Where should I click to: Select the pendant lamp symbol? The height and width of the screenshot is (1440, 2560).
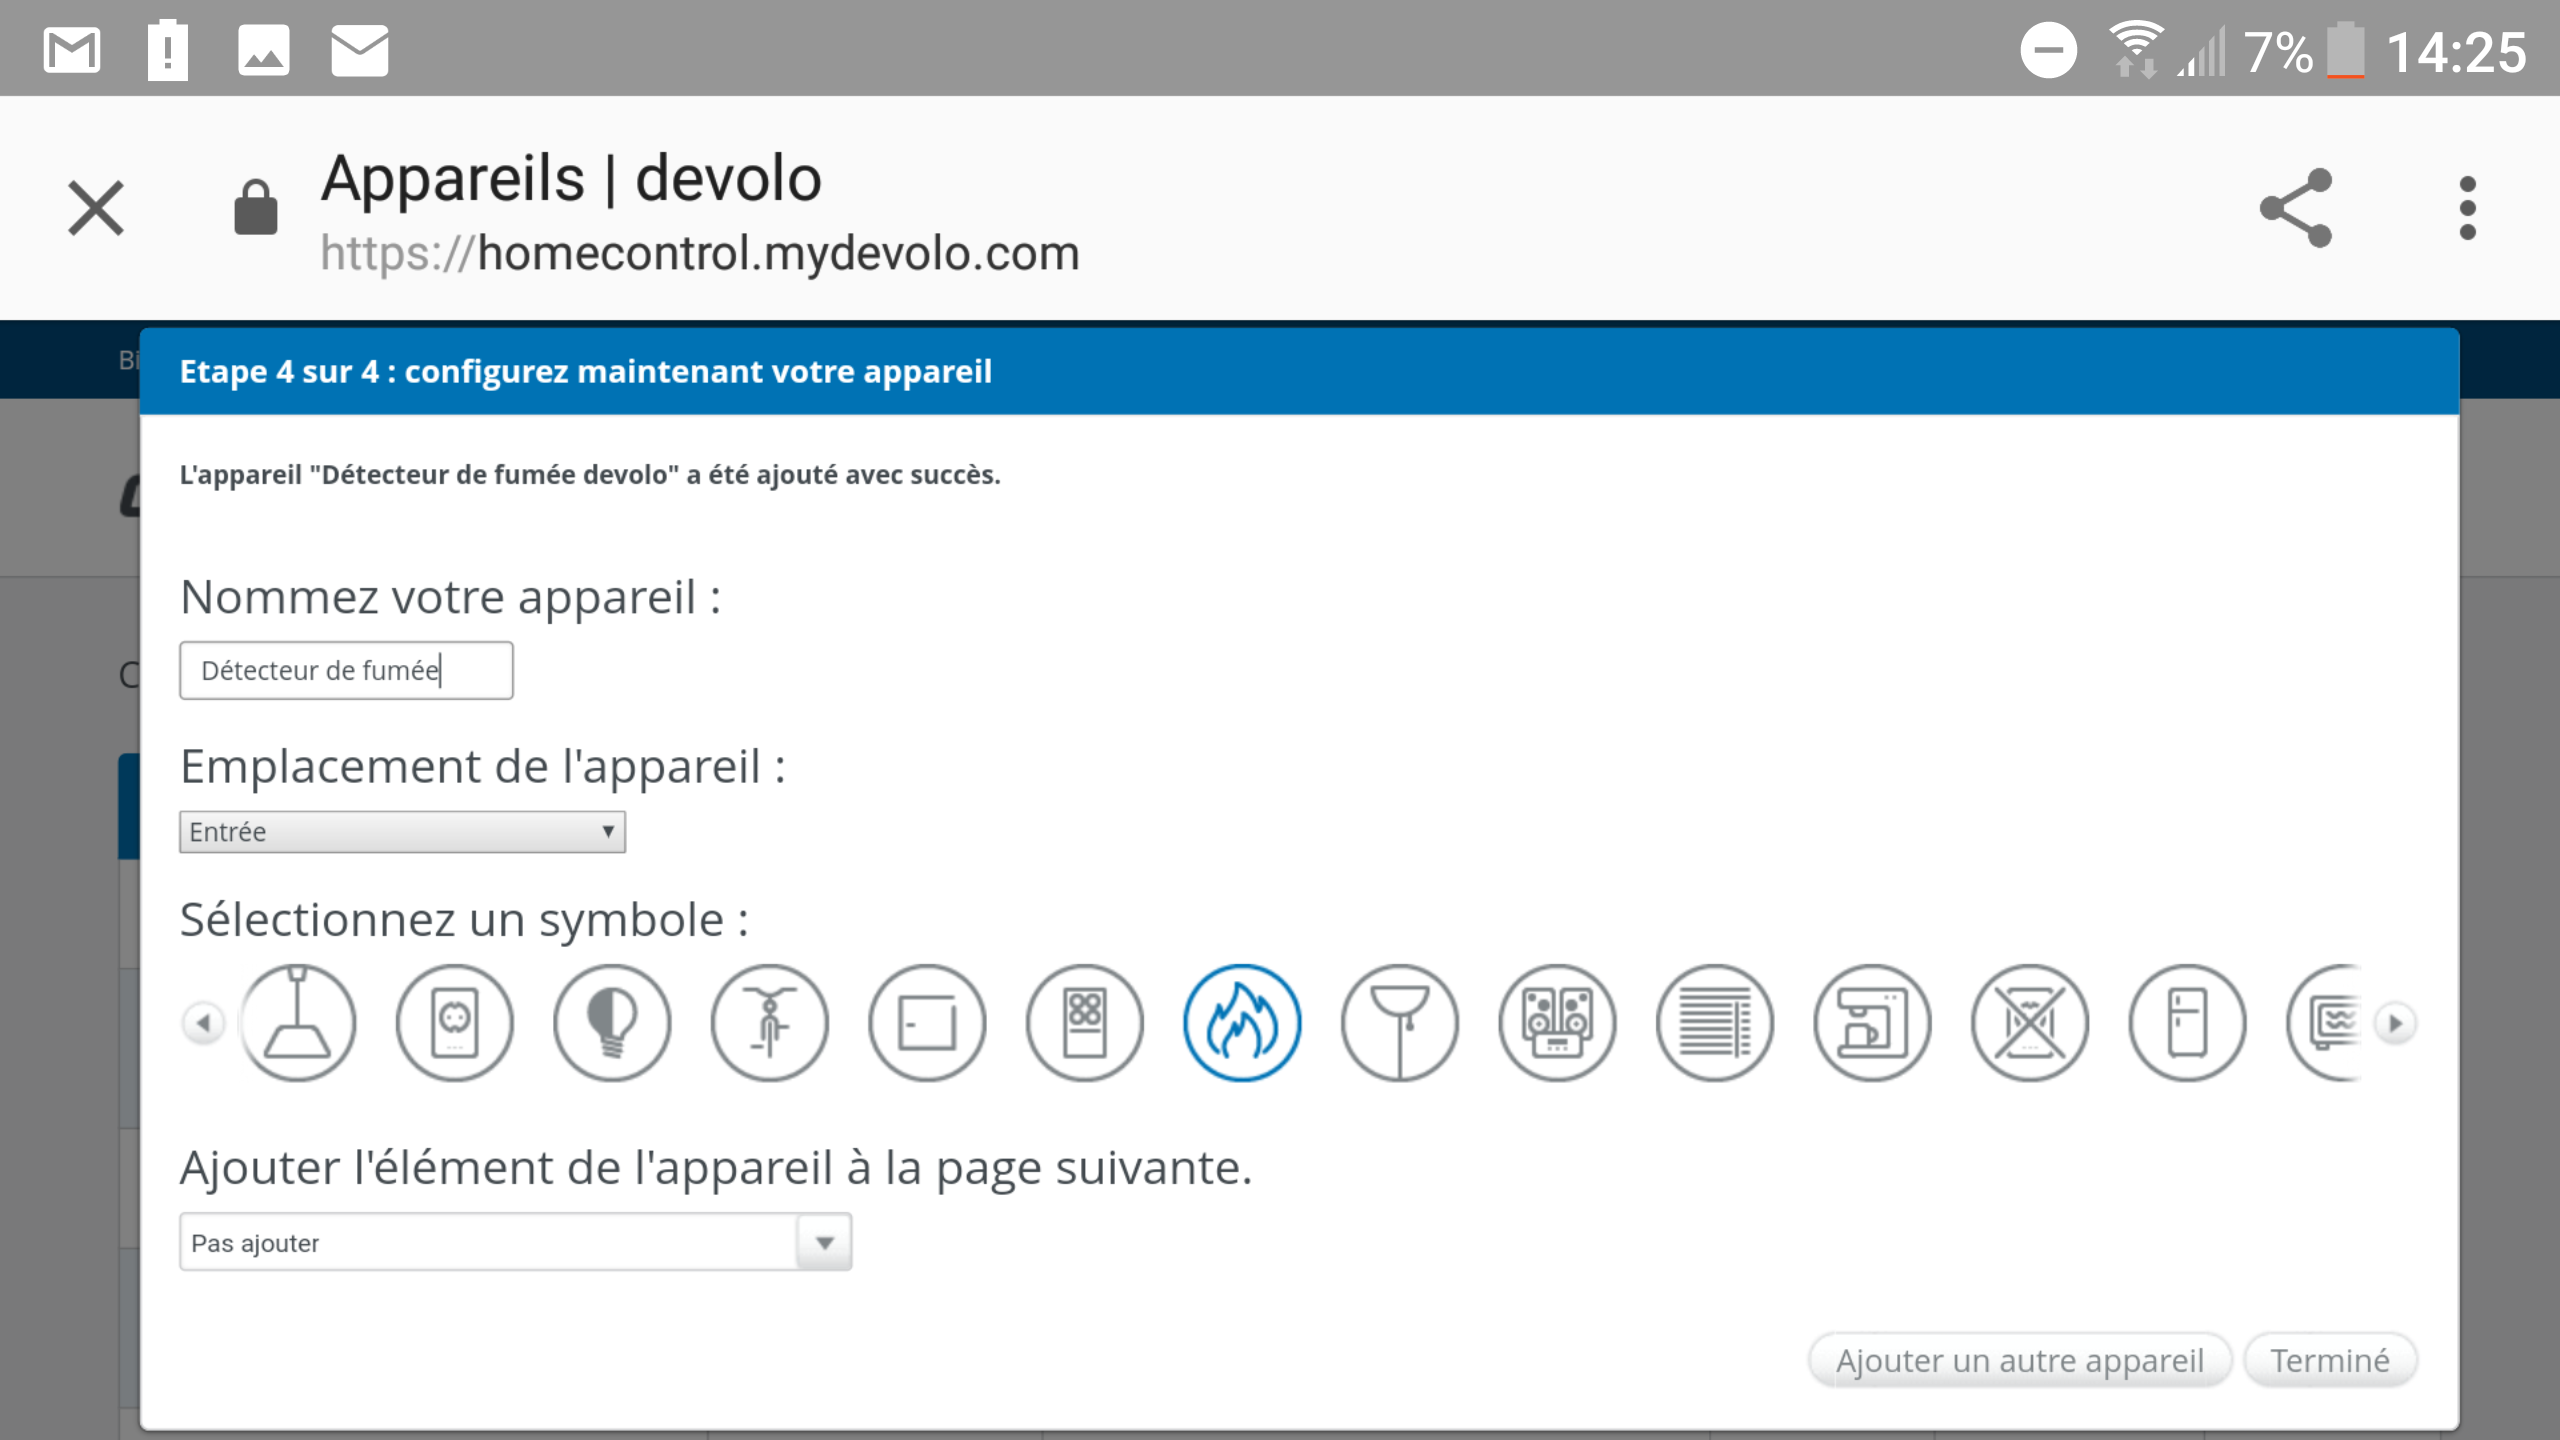(297, 1022)
